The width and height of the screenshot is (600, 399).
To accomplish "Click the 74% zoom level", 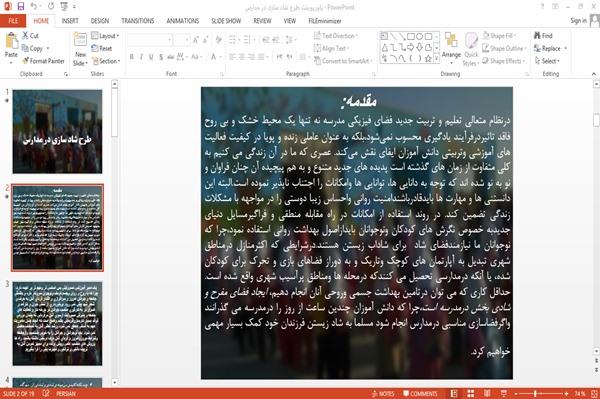I will pyautogui.click(x=580, y=394).
